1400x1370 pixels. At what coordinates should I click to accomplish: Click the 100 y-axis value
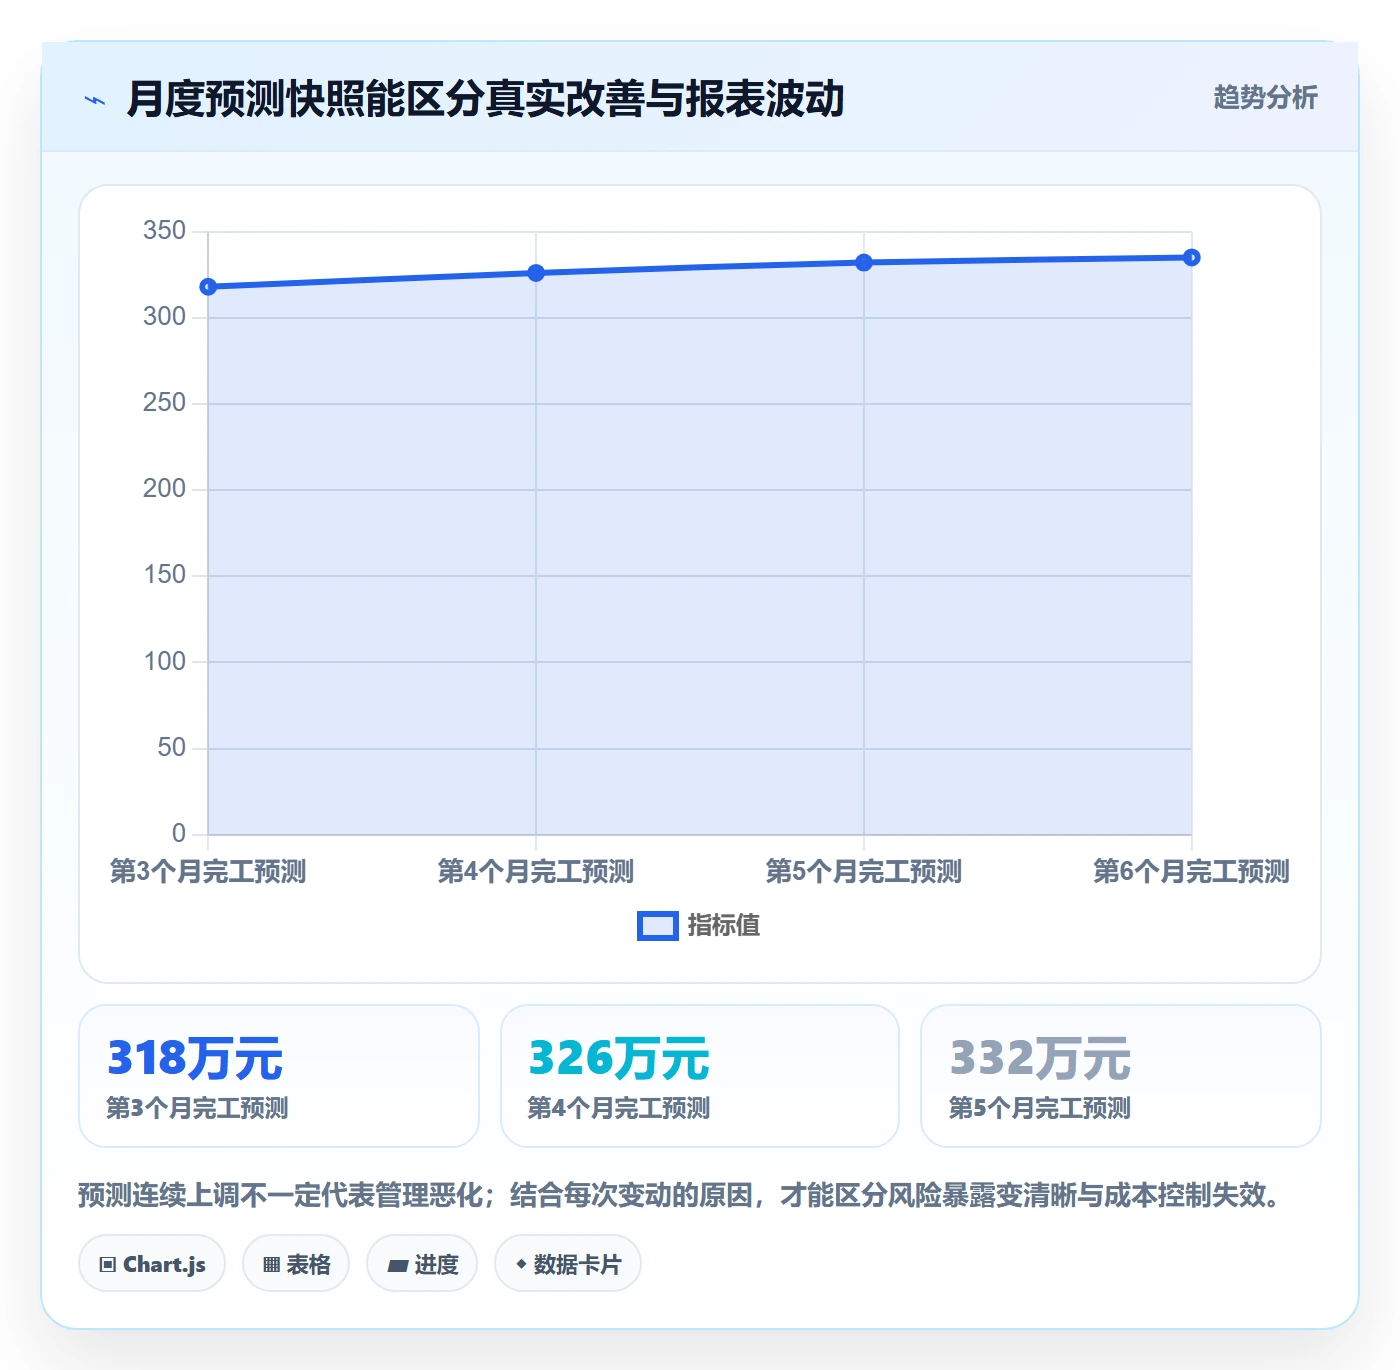[x=164, y=662]
